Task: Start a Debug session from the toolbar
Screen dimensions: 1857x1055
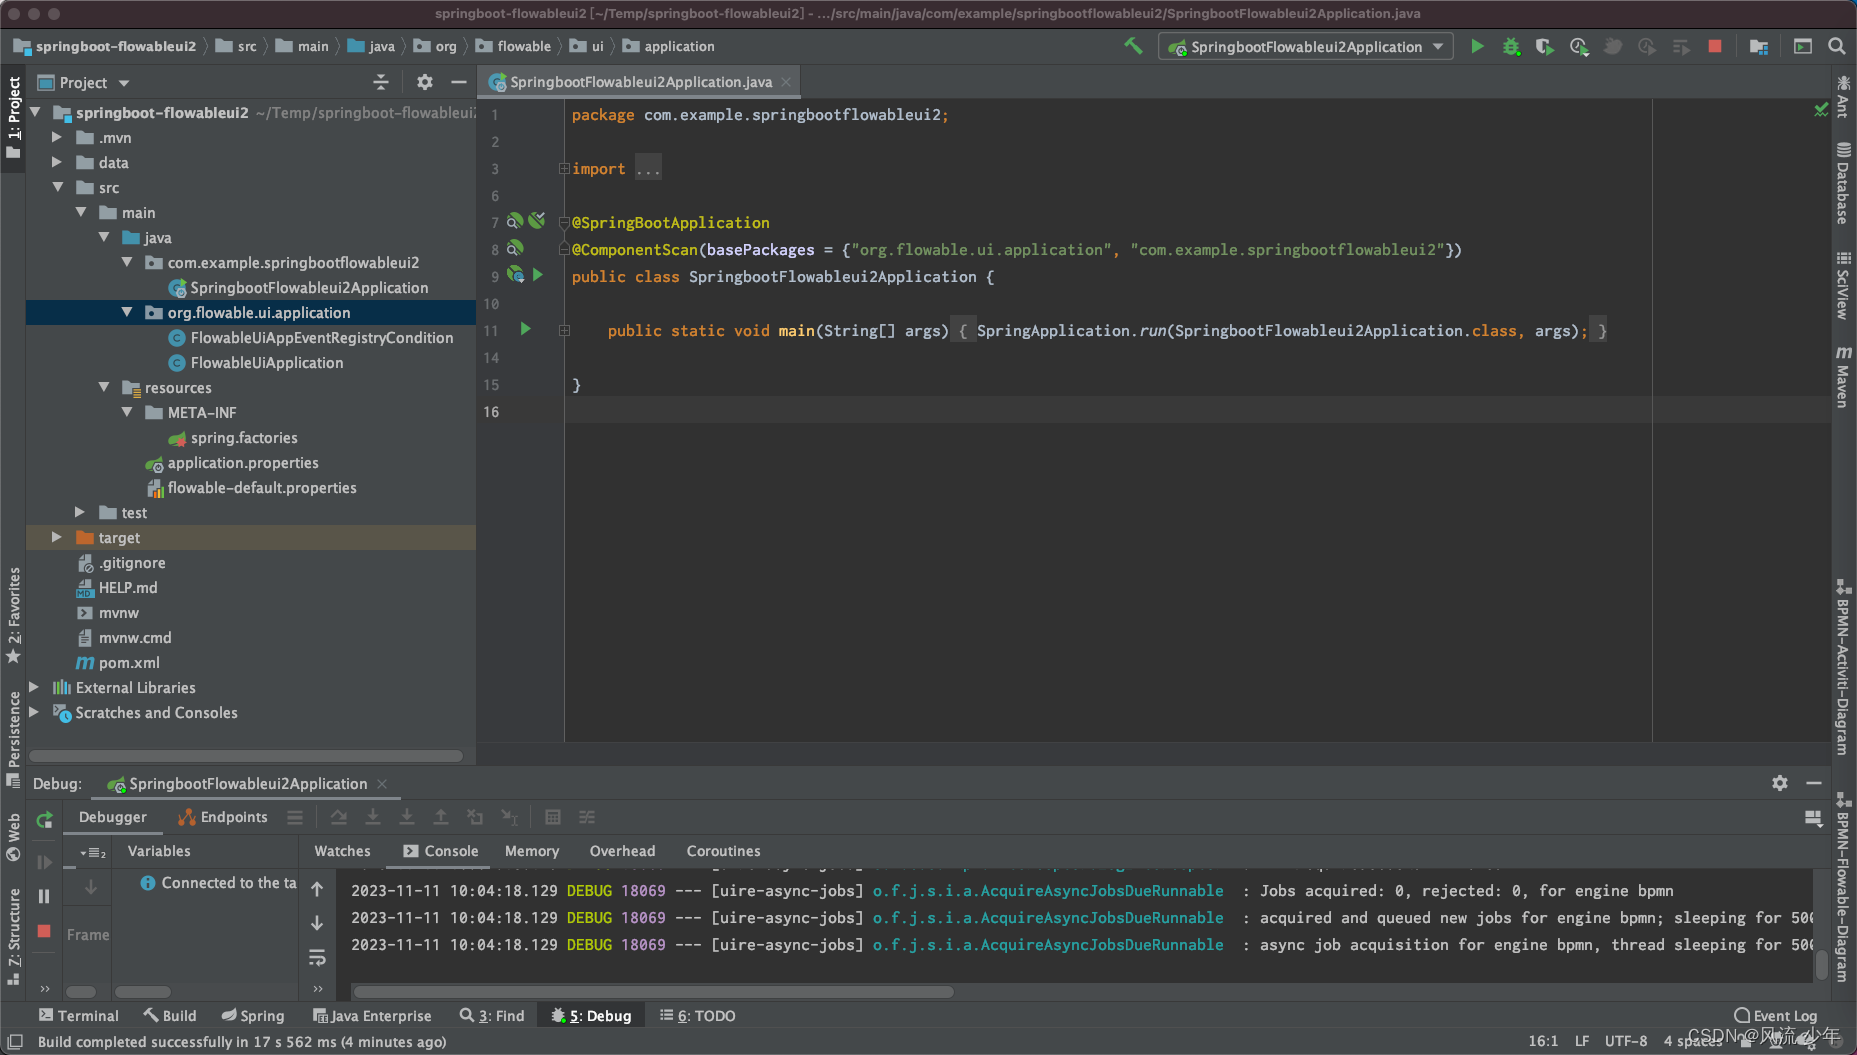Action: (x=1511, y=46)
